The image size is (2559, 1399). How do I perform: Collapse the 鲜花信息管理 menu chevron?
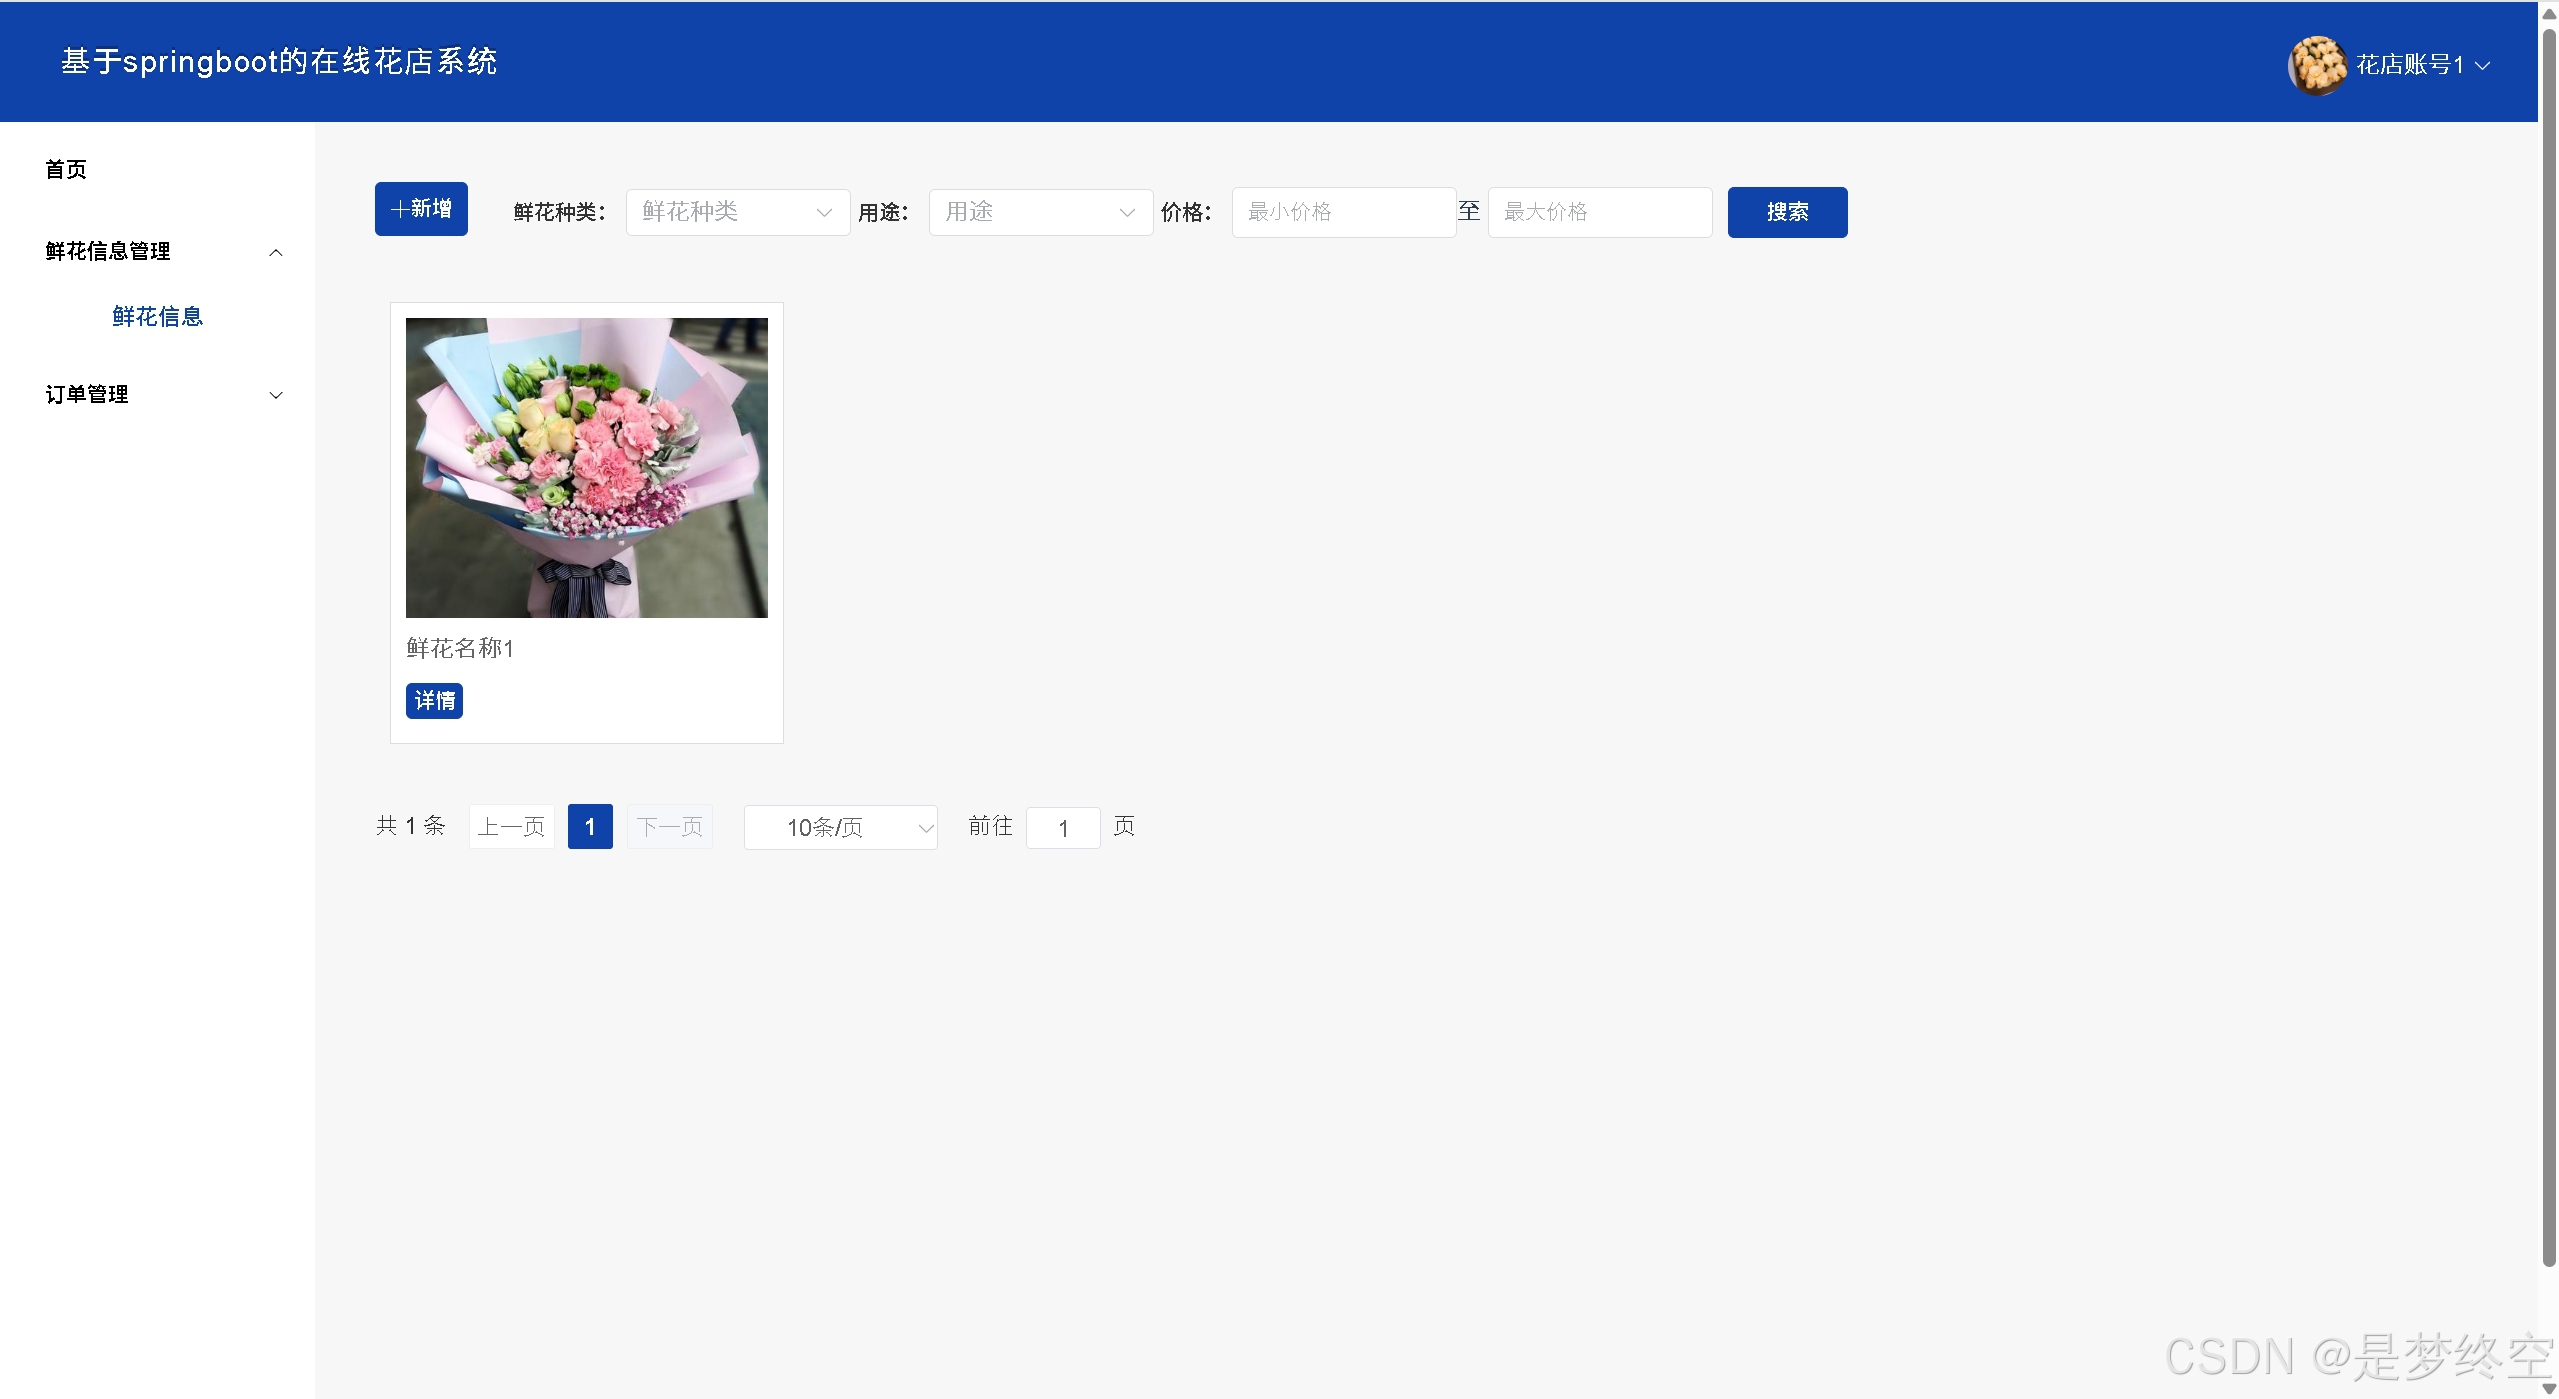276,252
